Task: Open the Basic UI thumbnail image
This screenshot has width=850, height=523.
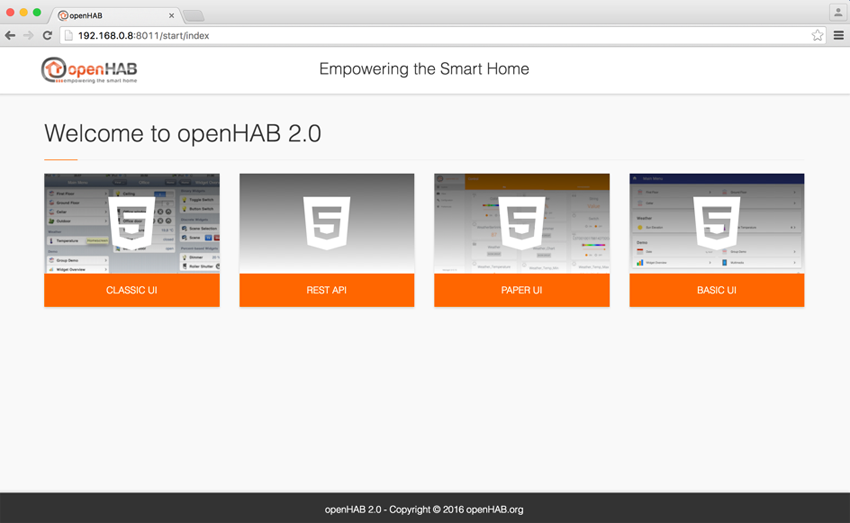Action: (717, 223)
